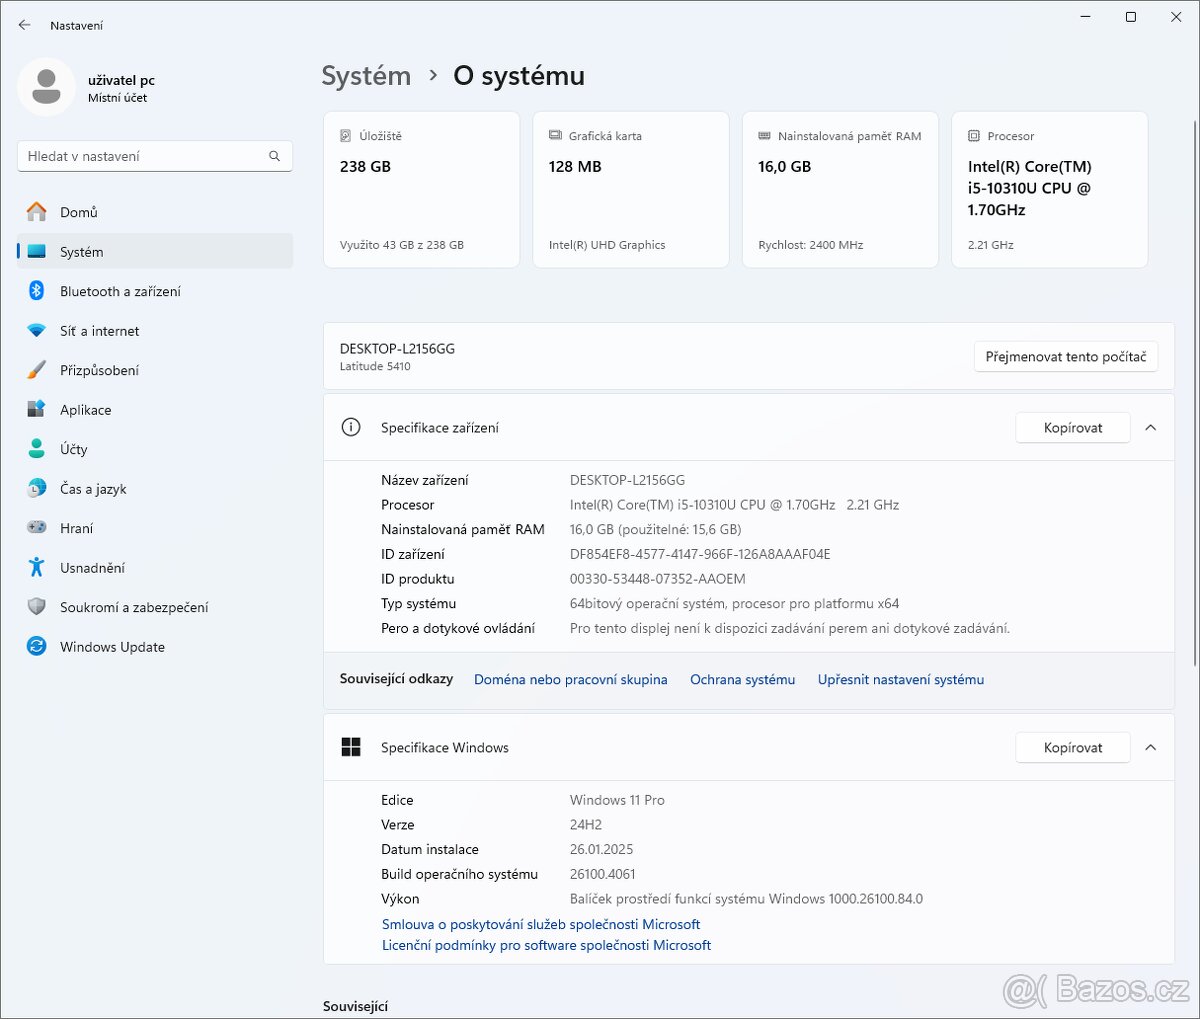The width and height of the screenshot is (1200, 1019).
Task: Open the Ochrana systému link
Action: (x=742, y=679)
